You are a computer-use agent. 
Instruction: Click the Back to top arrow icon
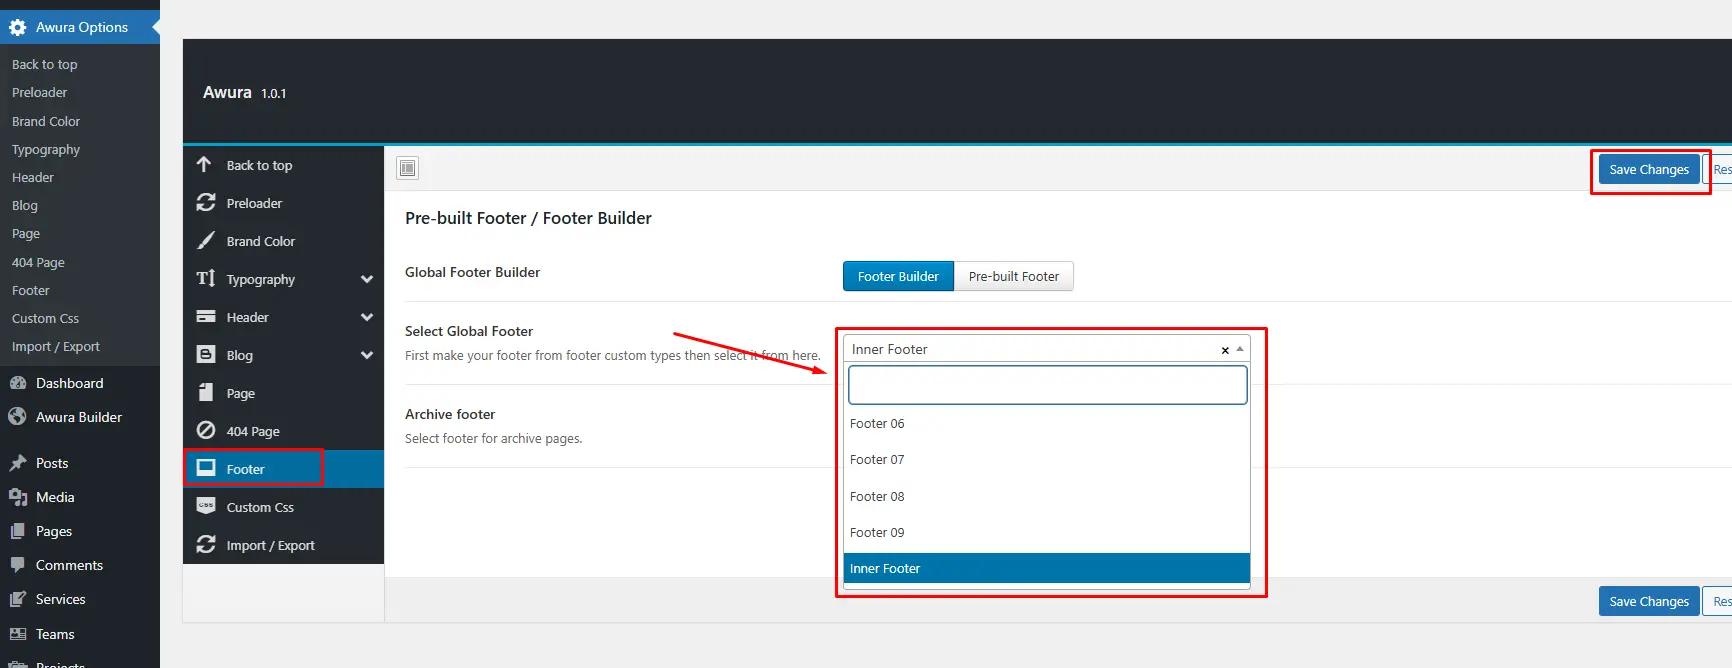204,164
